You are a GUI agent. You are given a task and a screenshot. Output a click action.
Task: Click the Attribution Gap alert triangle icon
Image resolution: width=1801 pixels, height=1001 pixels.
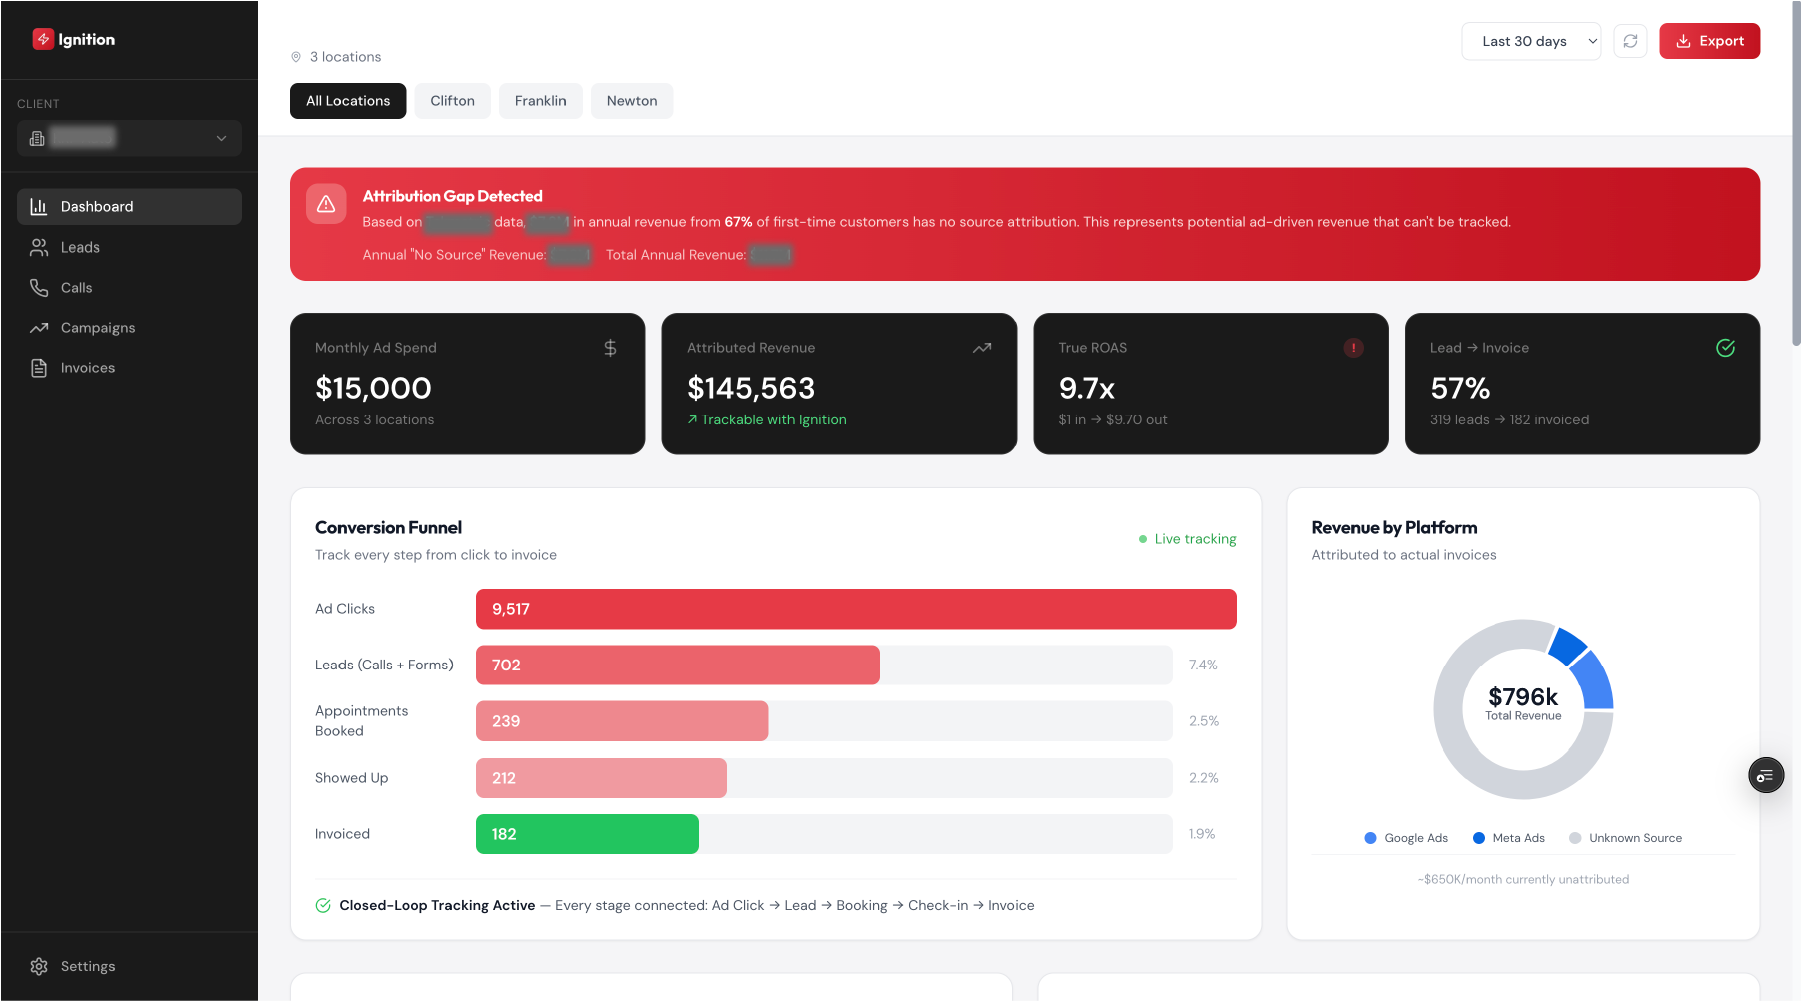click(326, 204)
